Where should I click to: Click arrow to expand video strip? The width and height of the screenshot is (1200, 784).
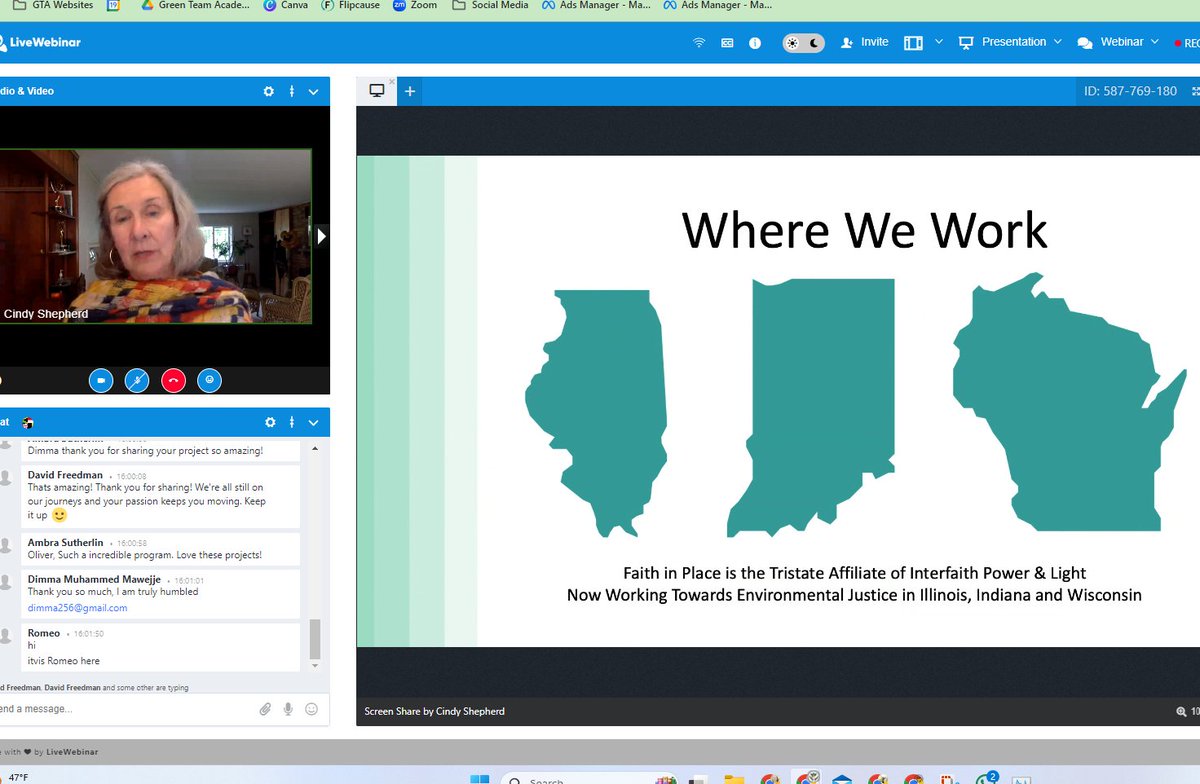[322, 237]
